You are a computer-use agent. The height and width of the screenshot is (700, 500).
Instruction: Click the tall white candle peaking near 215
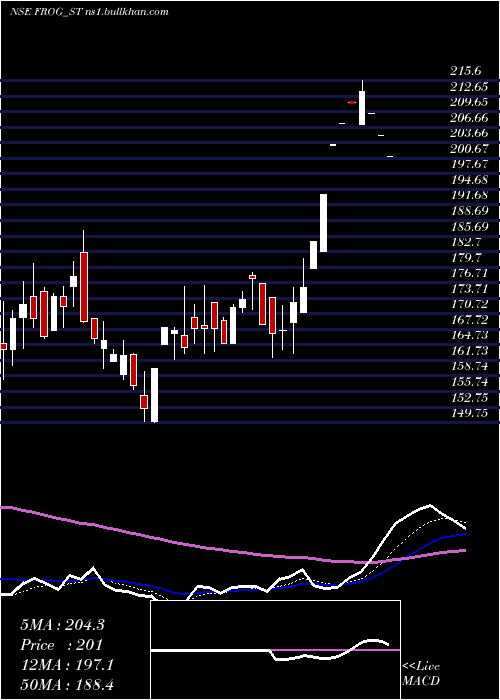tap(362, 107)
